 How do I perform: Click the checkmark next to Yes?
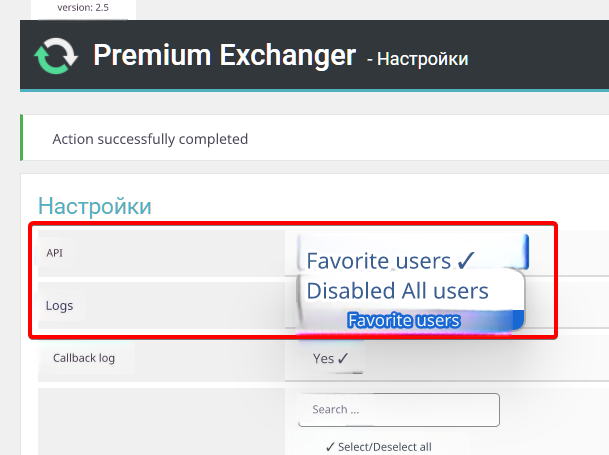pos(343,358)
